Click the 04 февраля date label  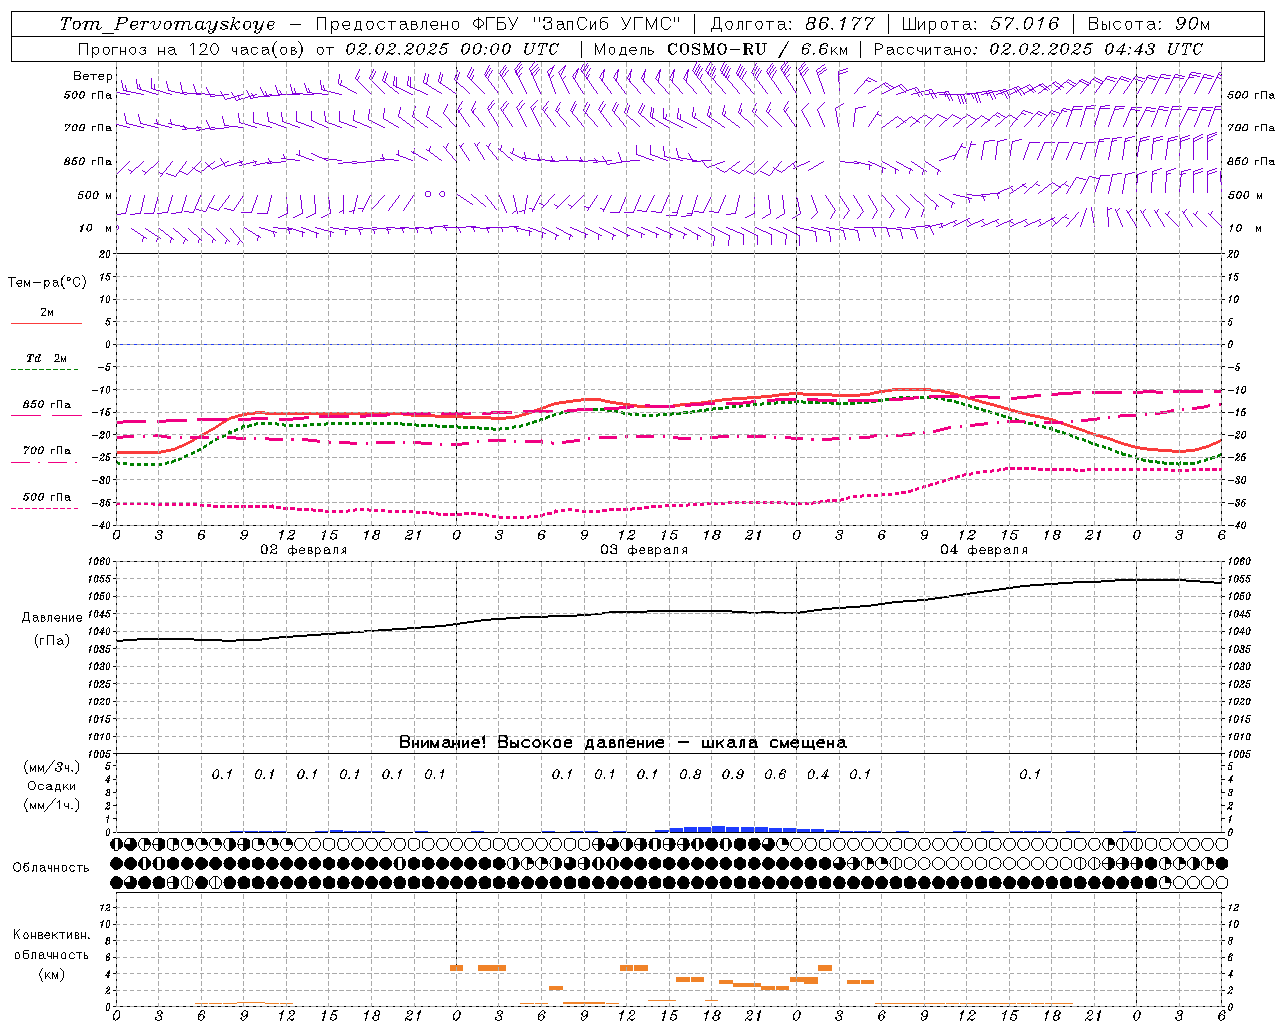click(984, 550)
